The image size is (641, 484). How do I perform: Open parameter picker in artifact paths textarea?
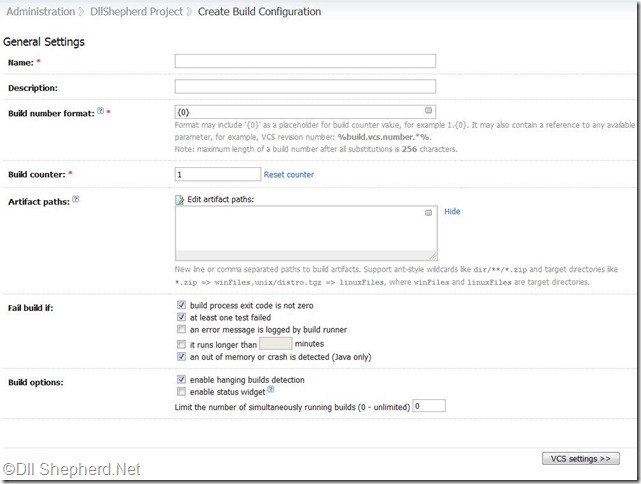coord(428,213)
